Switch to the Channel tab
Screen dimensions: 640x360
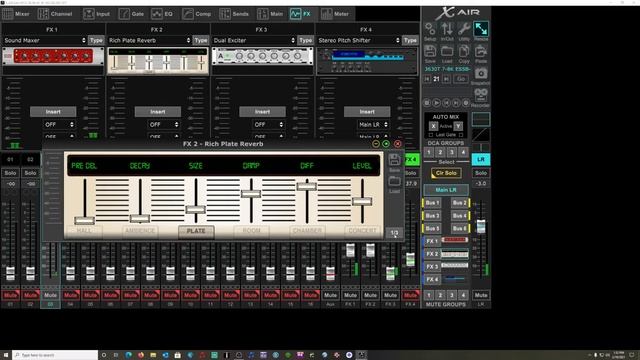[x=55, y=14]
